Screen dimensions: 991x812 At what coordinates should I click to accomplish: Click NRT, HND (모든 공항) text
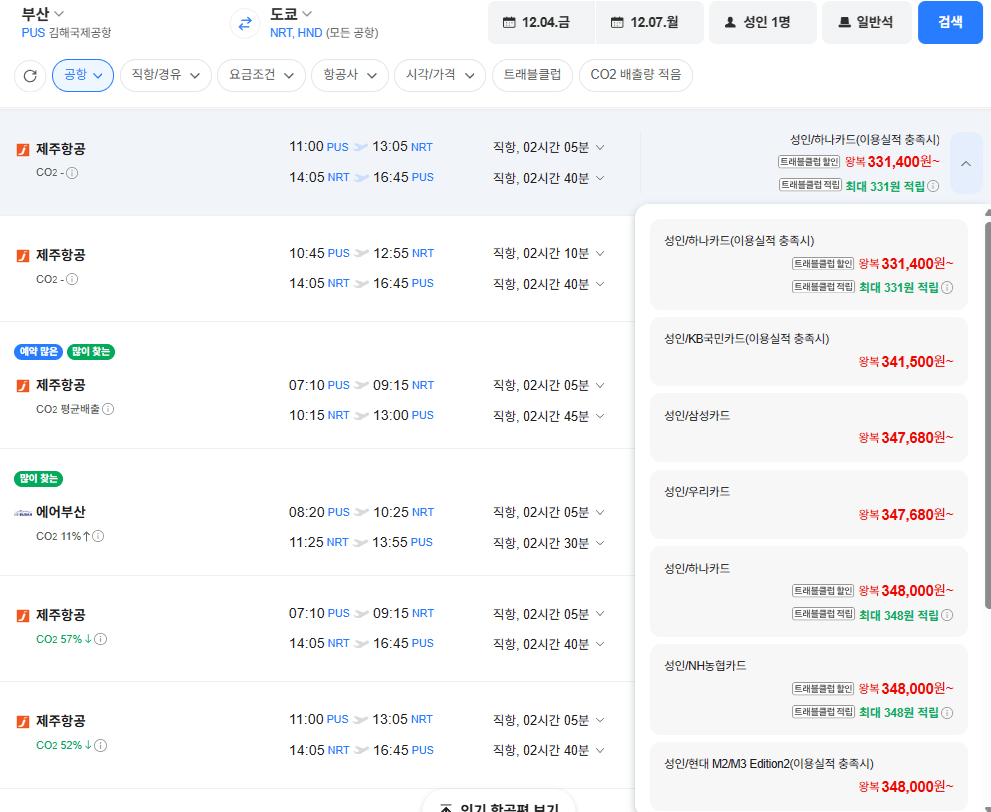tap(324, 33)
